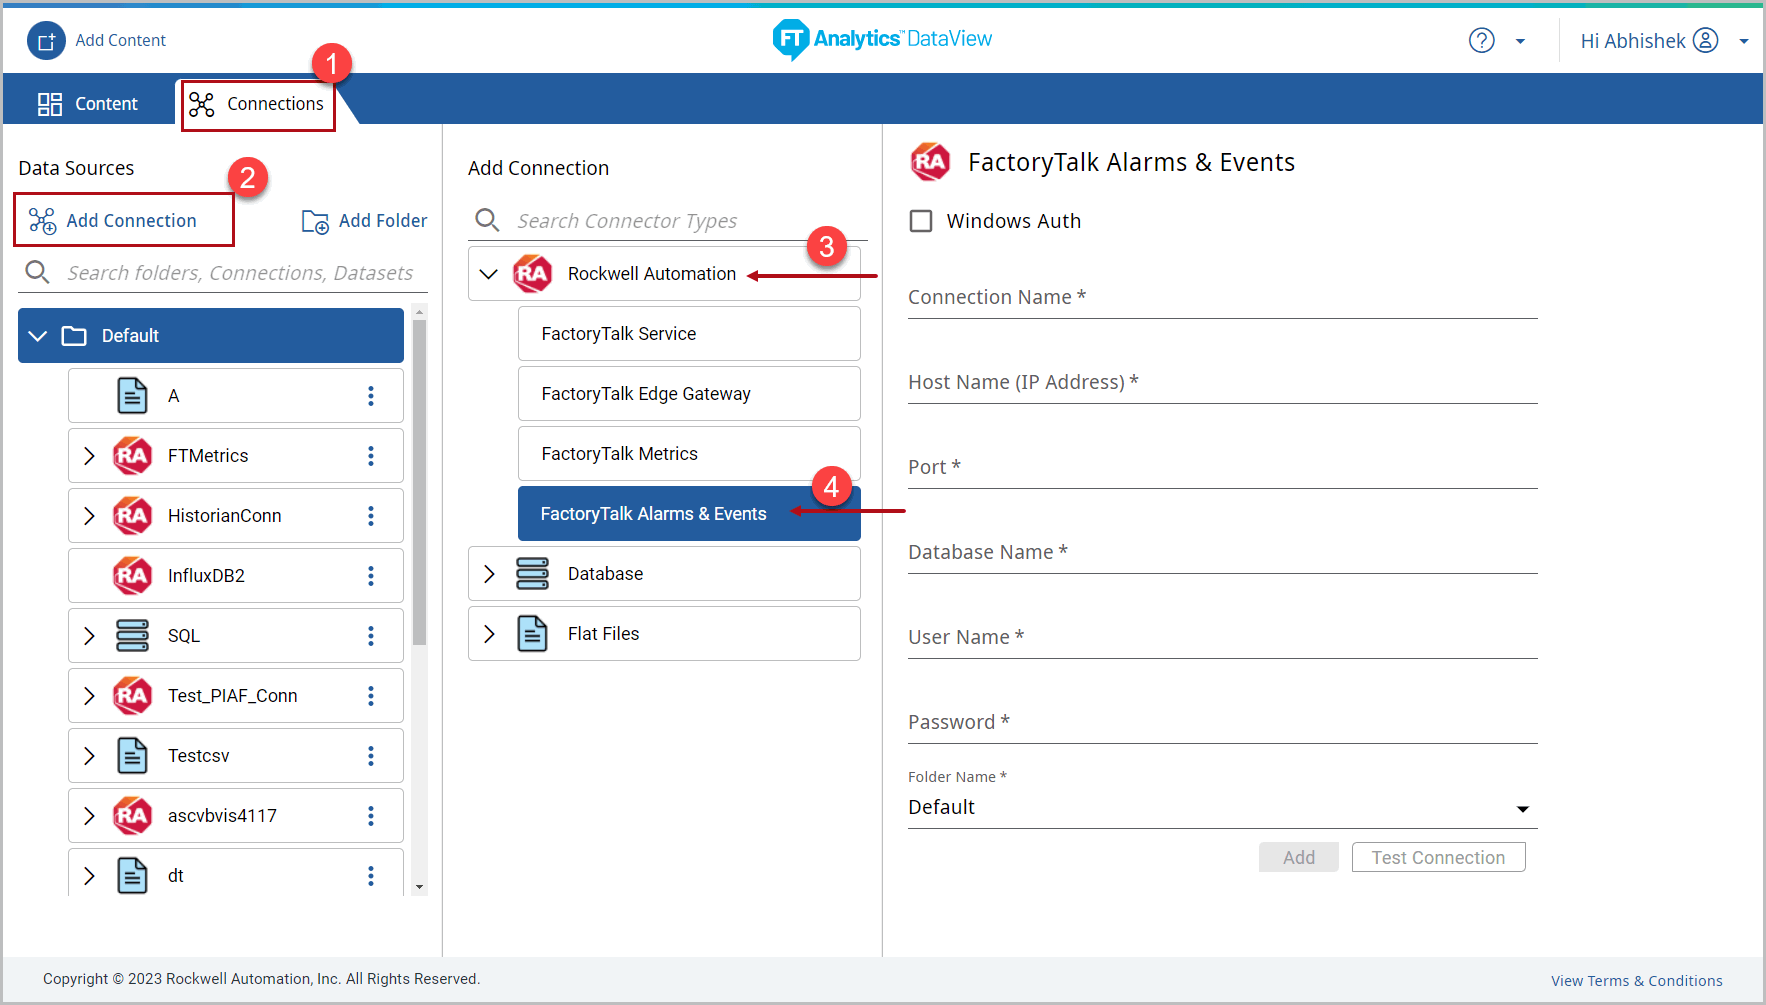Open three-dot menu for FTMetrics

(x=371, y=456)
